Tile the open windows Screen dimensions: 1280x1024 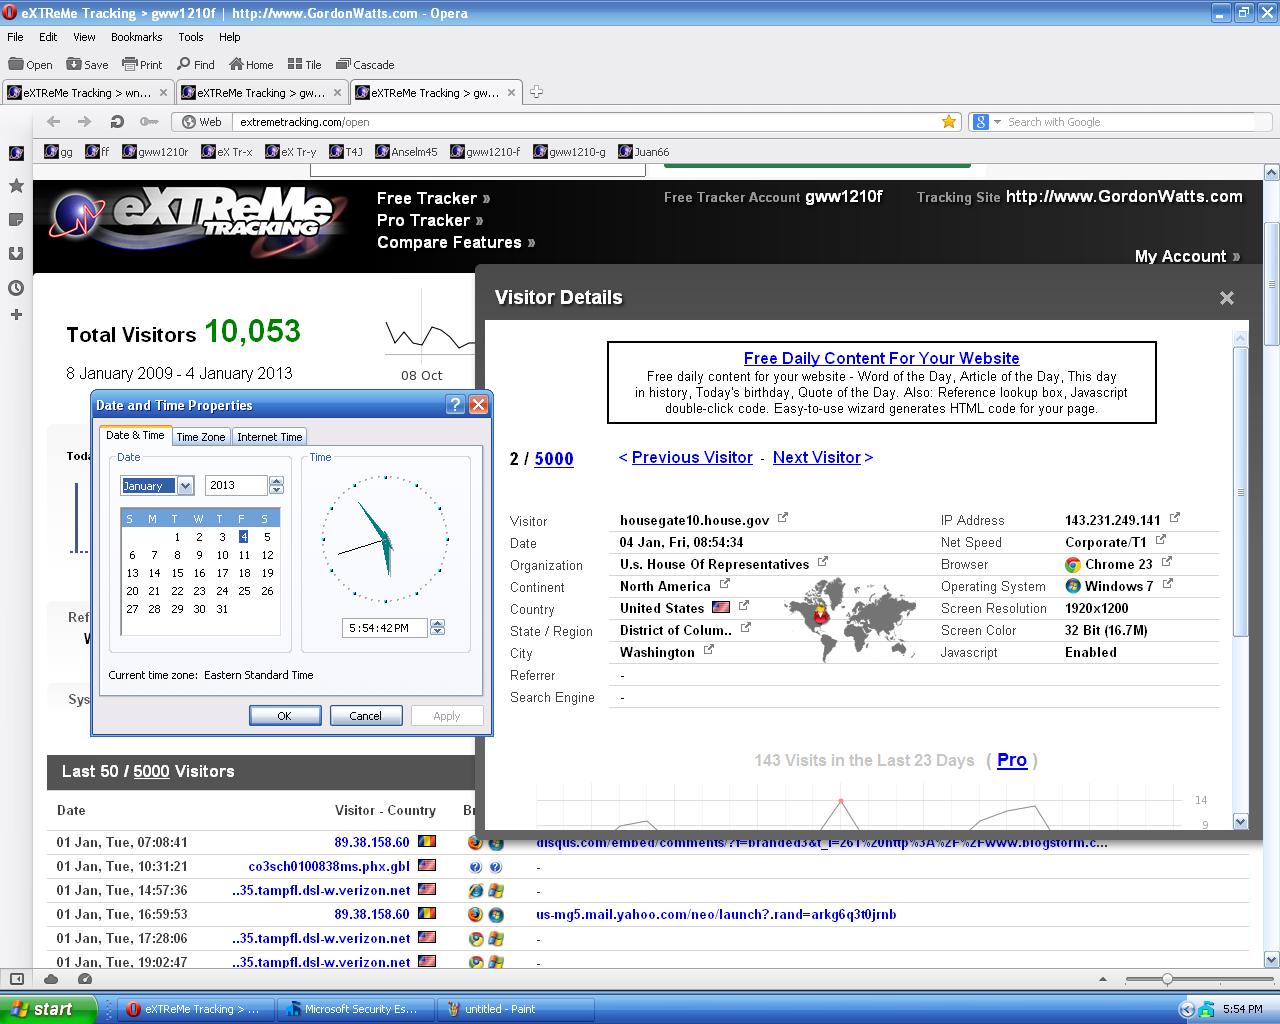(304, 64)
